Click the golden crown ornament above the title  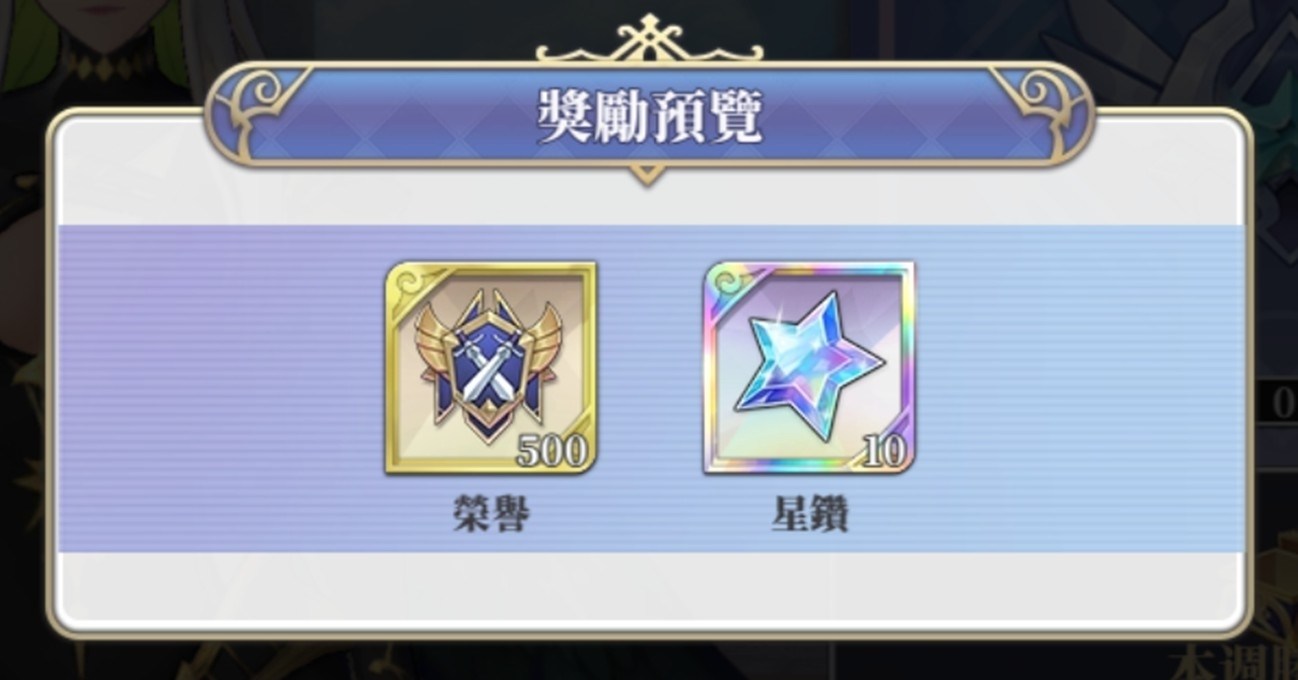(x=649, y=40)
